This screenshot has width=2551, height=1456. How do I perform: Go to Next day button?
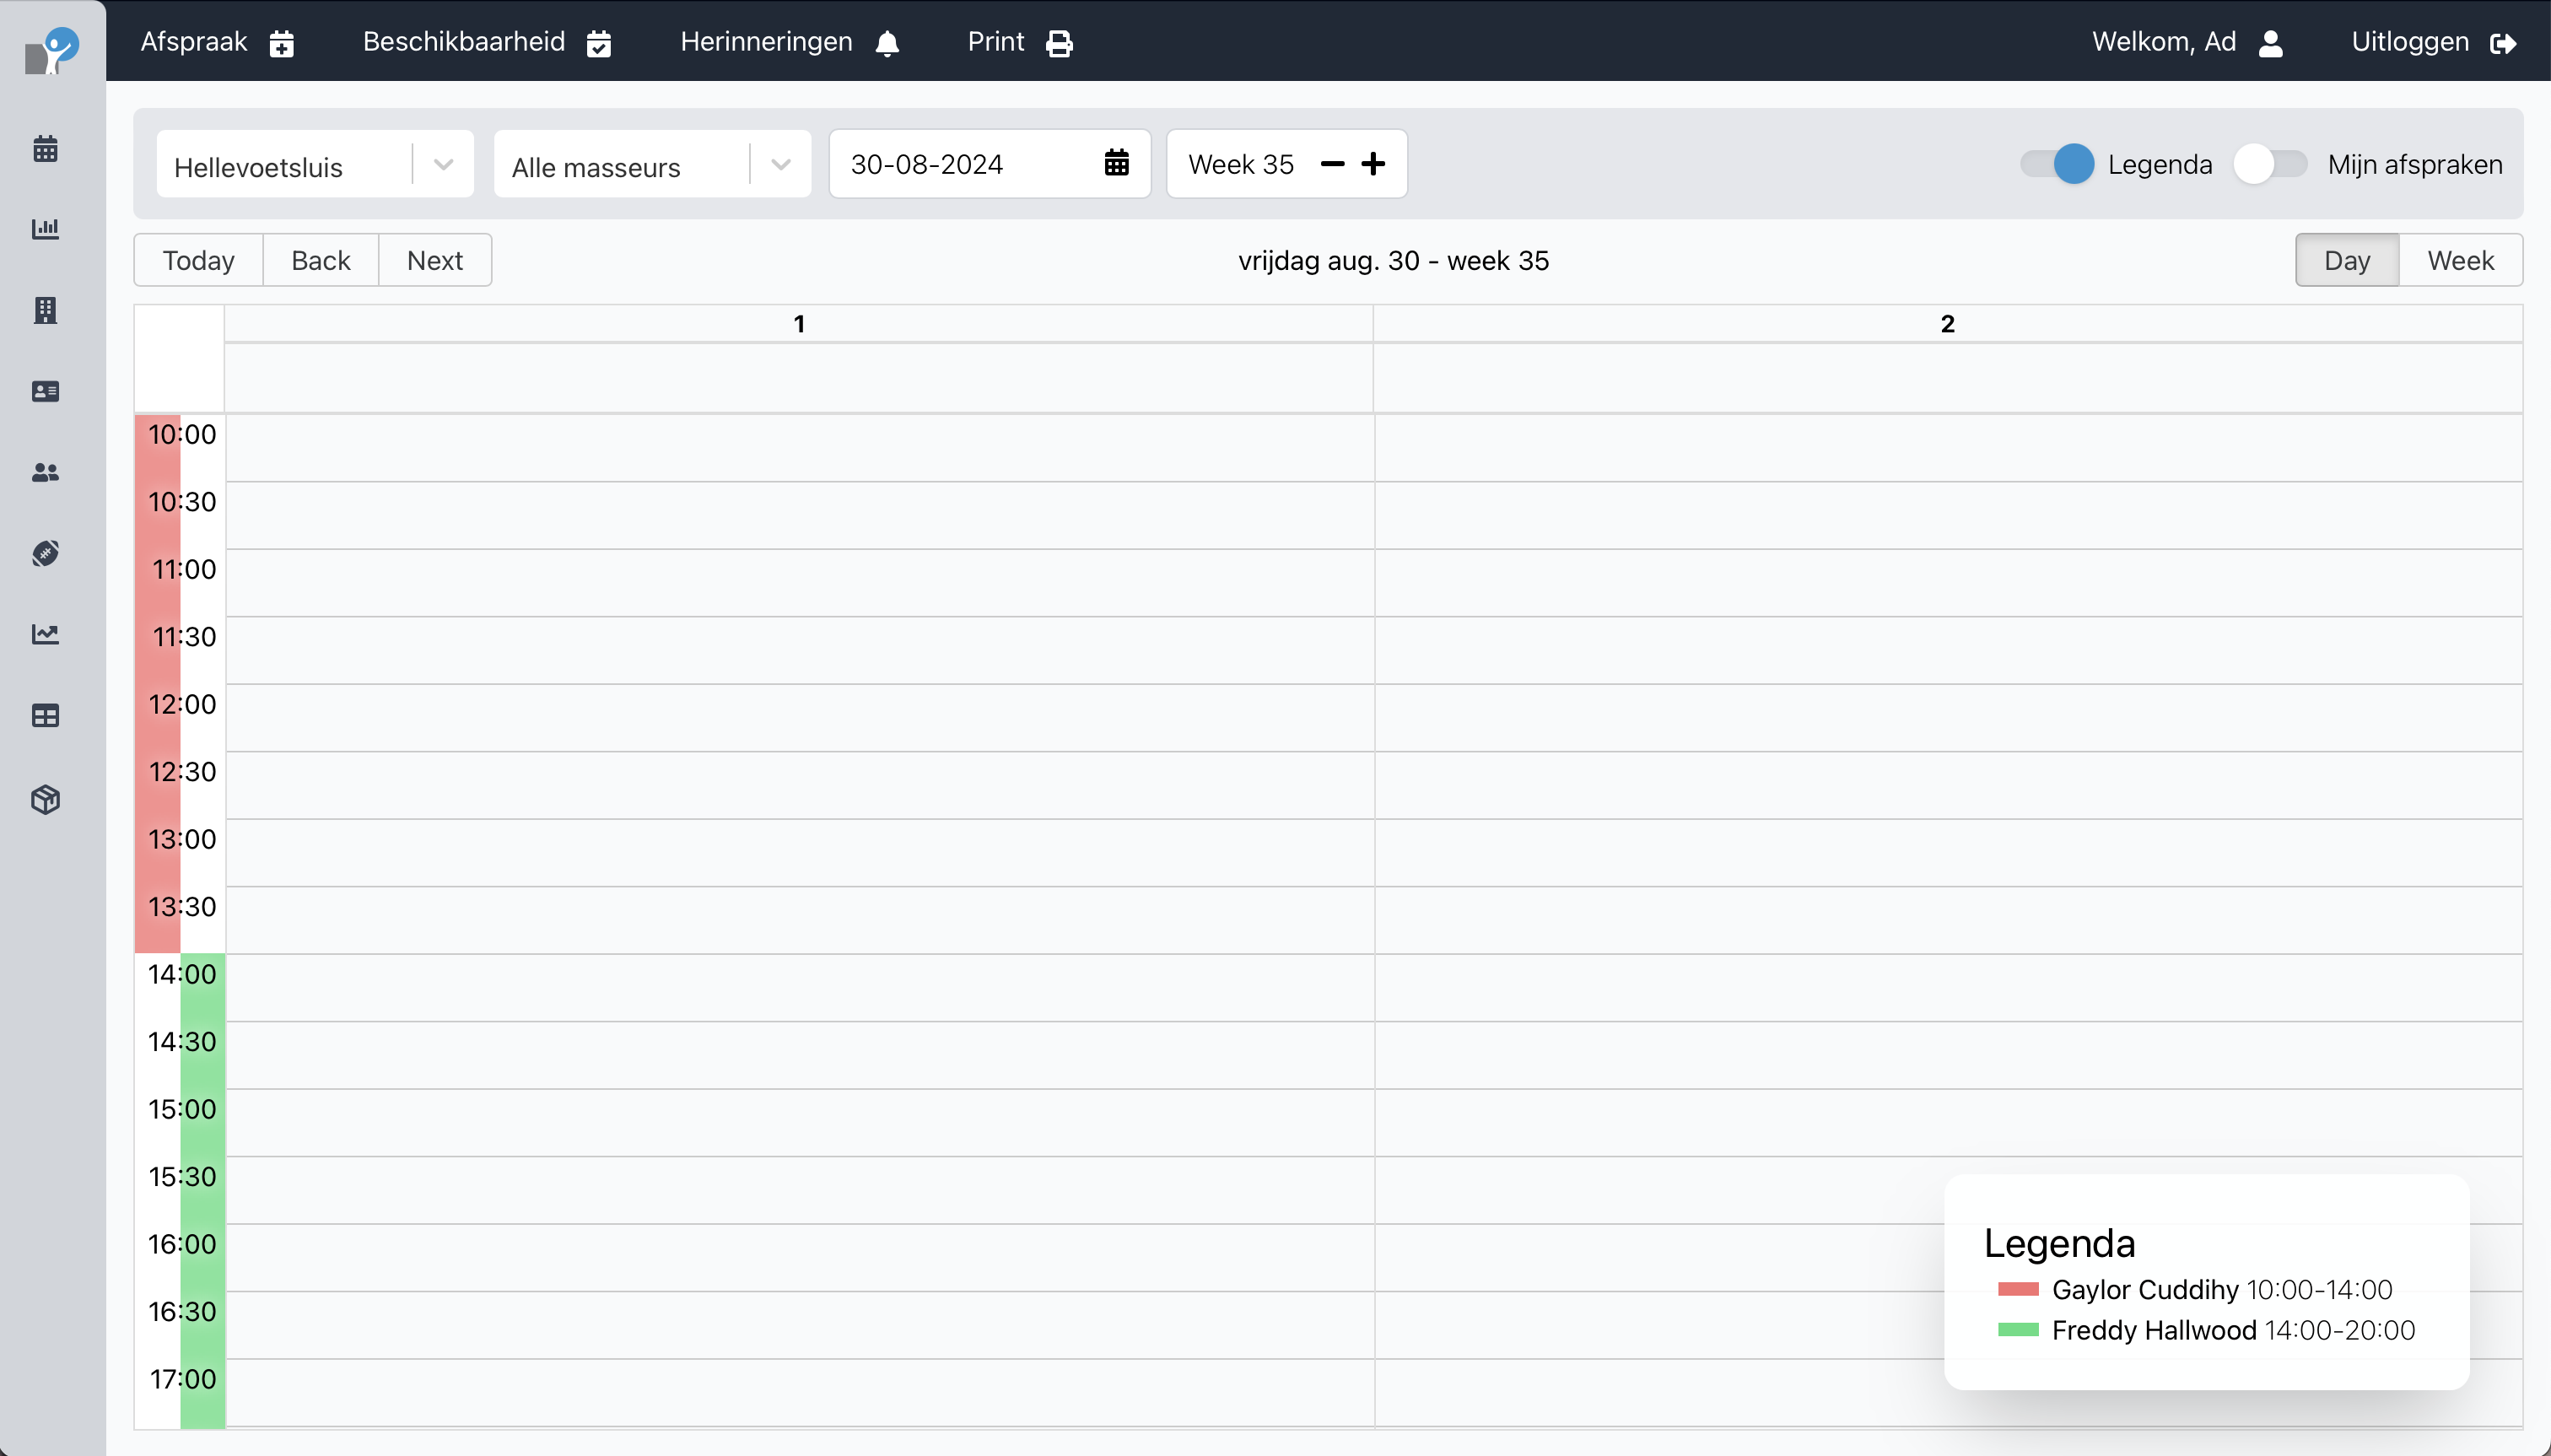[434, 261]
